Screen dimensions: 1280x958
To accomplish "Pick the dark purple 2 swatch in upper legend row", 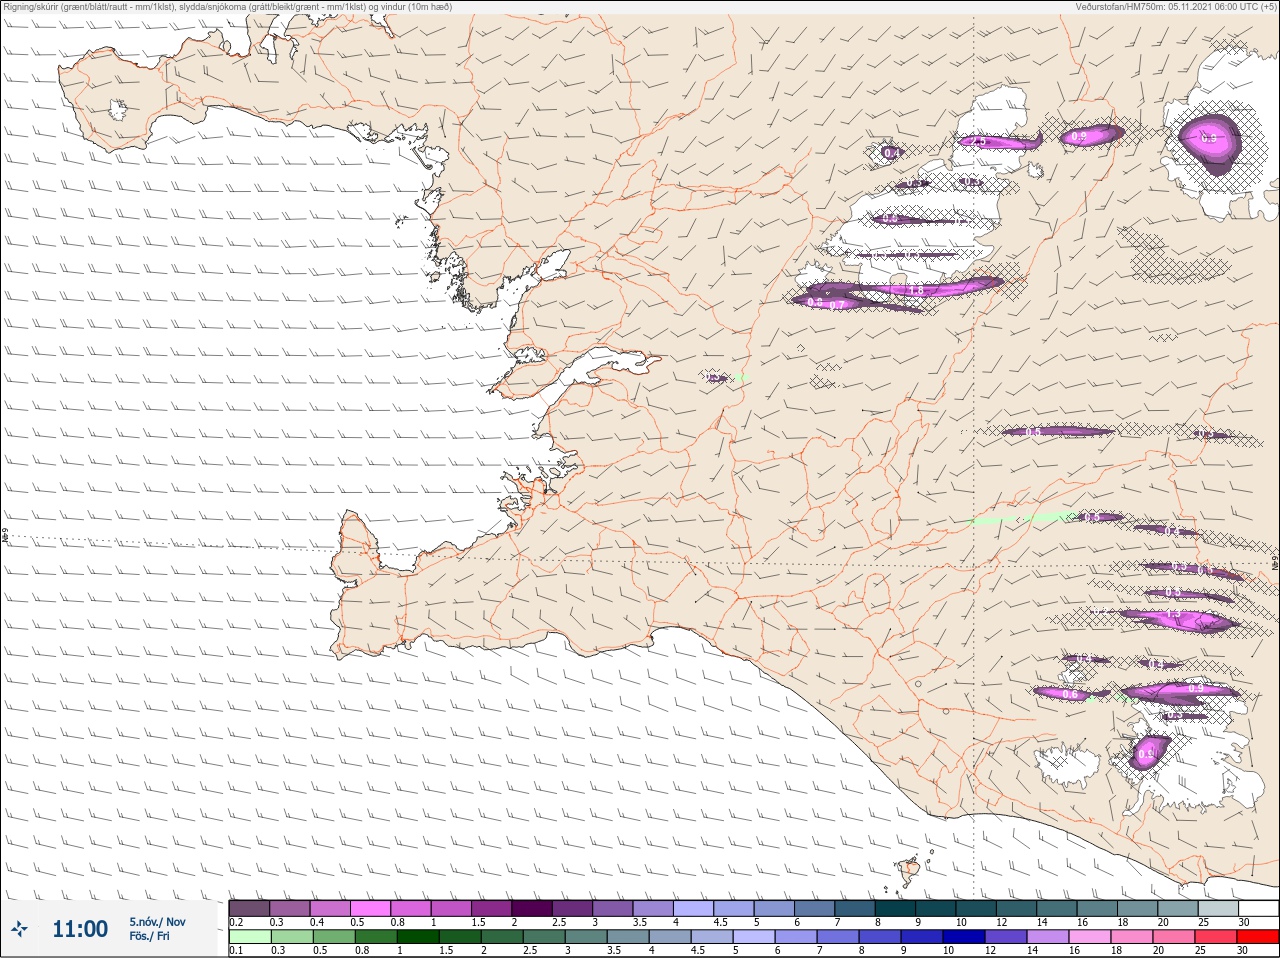I will point(532,908).
